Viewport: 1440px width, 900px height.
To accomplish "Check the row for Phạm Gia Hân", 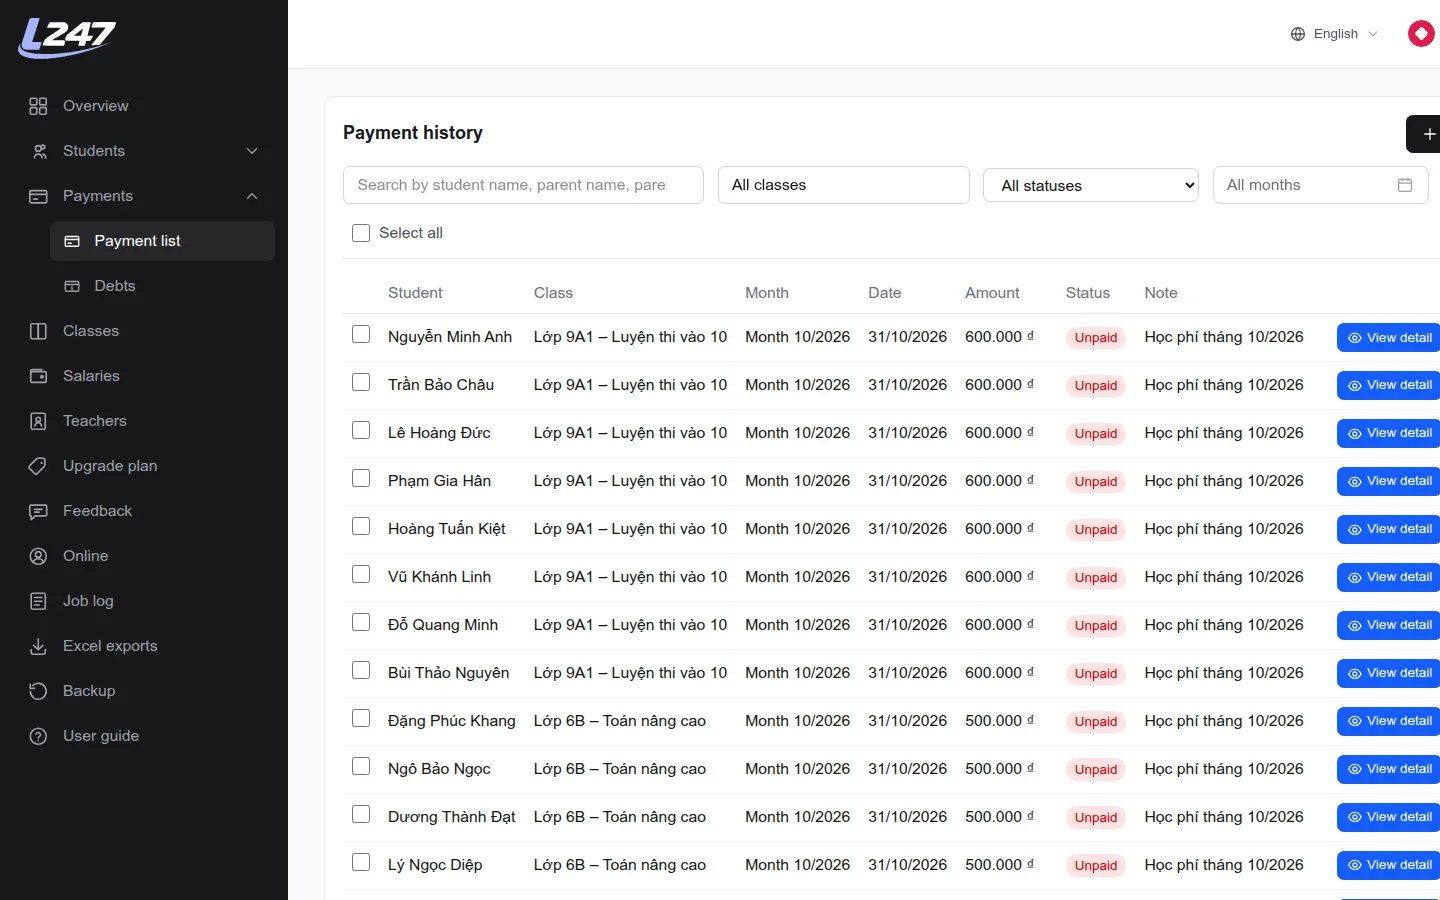I will pyautogui.click(x=361, y=479).
